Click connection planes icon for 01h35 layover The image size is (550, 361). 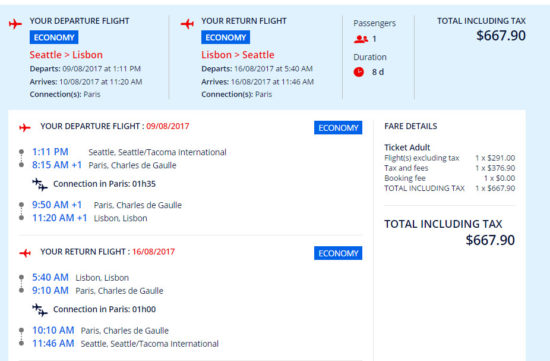tap(40, 185)
